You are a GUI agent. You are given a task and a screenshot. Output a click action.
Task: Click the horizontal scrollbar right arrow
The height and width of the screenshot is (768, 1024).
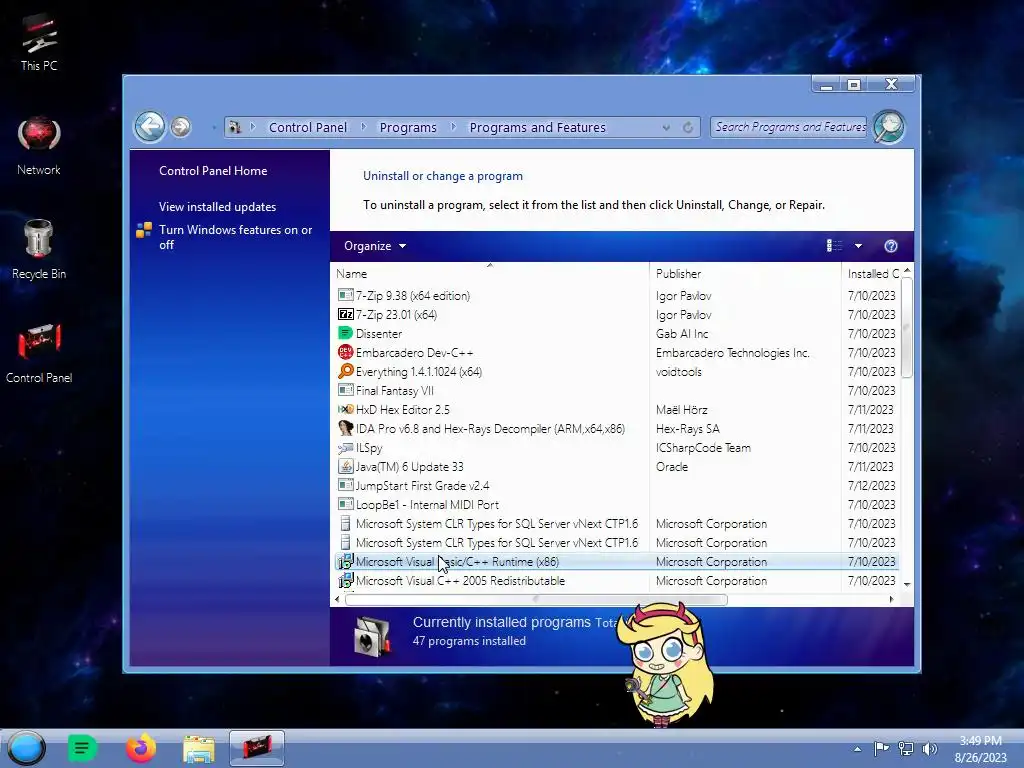click(891, 600)
